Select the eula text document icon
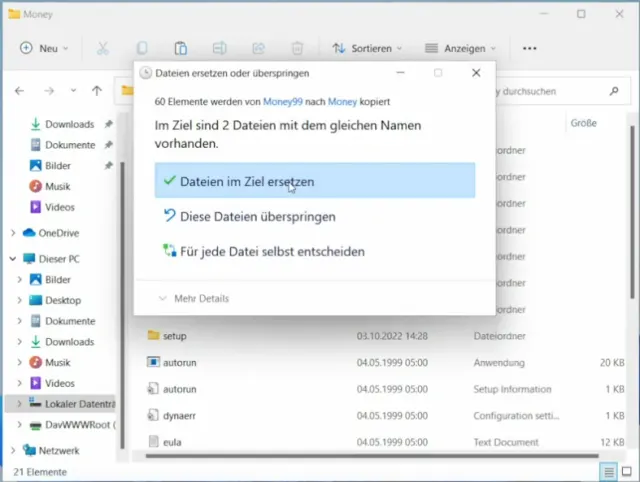 [x=154, y=441]
